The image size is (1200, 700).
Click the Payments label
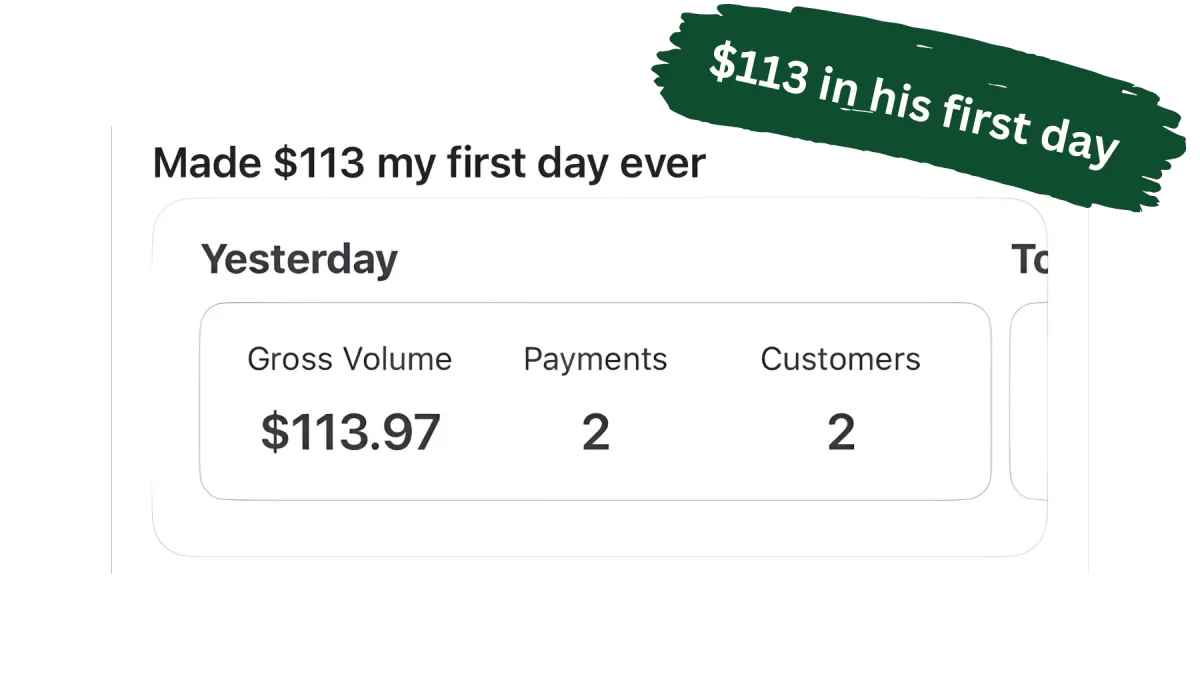click(595, 359)
